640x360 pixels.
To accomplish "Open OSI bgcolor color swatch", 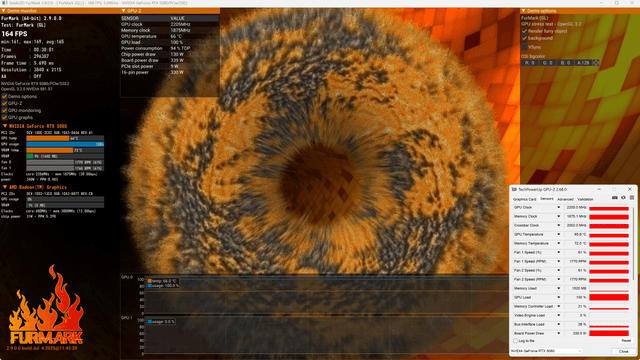I will (x=596, y=63).
